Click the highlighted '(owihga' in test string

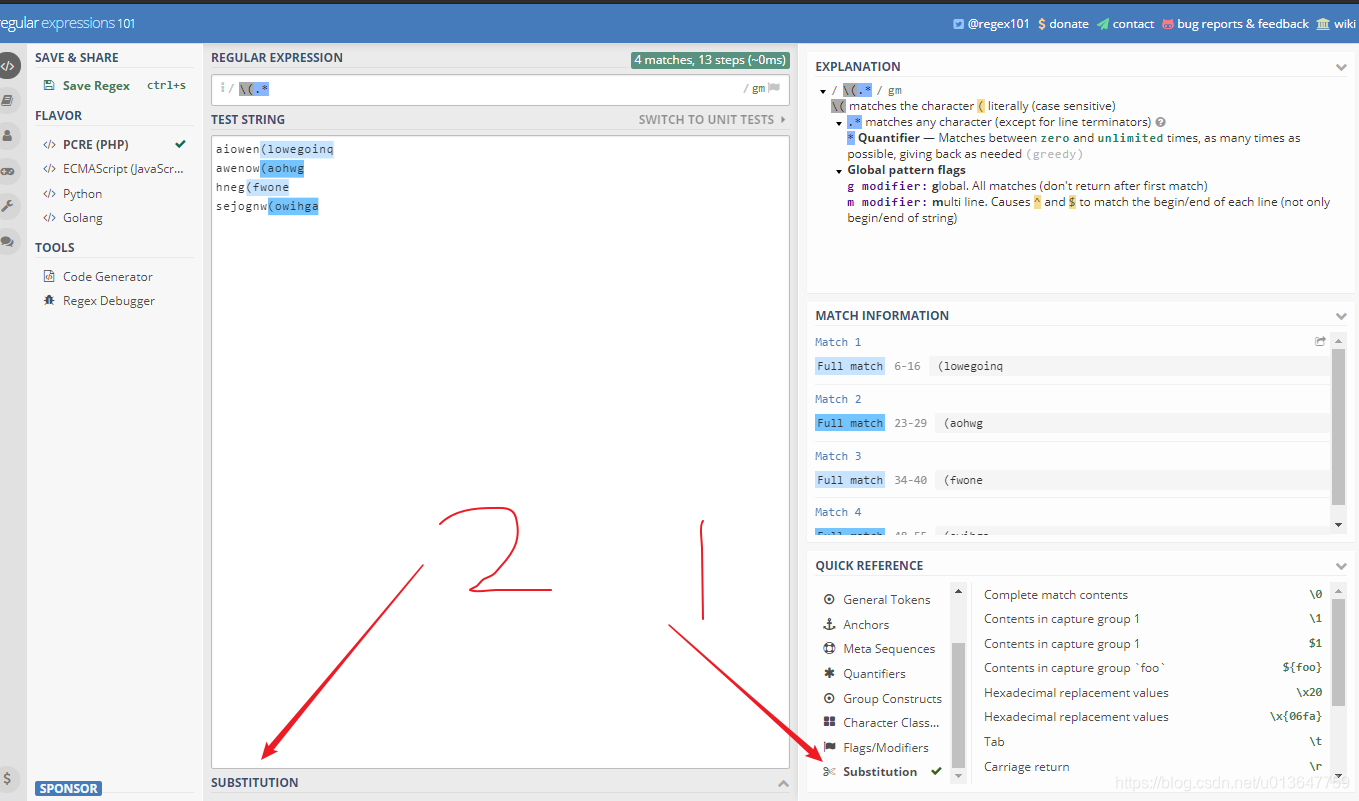(293, 206)
